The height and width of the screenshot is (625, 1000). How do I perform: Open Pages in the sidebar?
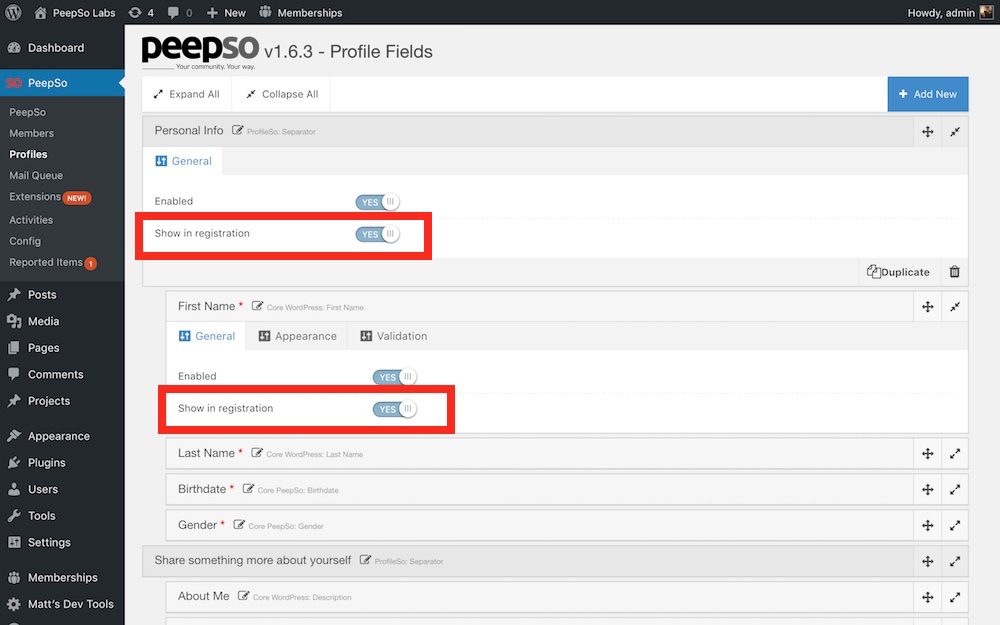62,348
